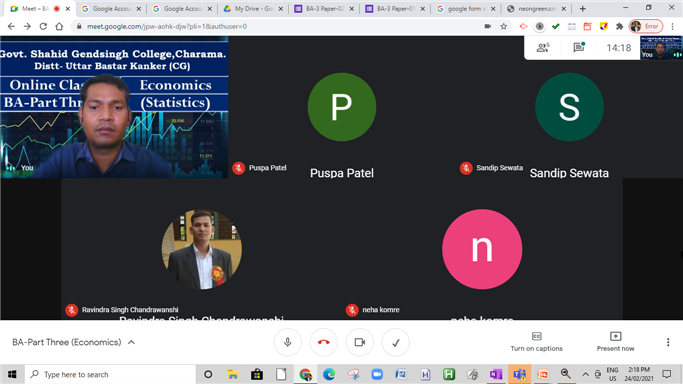Image resolution: width=683 pixels, height=384 pixels.
Task: Click the grid view extension icon
Action: click(x=571, y=27)
